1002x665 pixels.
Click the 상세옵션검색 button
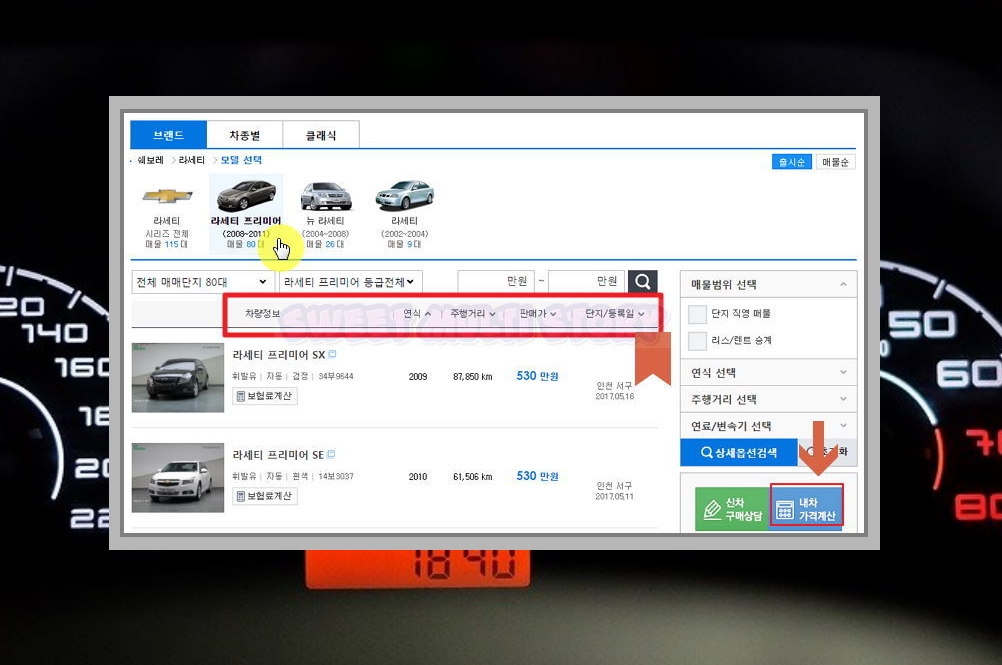point(739,452)
